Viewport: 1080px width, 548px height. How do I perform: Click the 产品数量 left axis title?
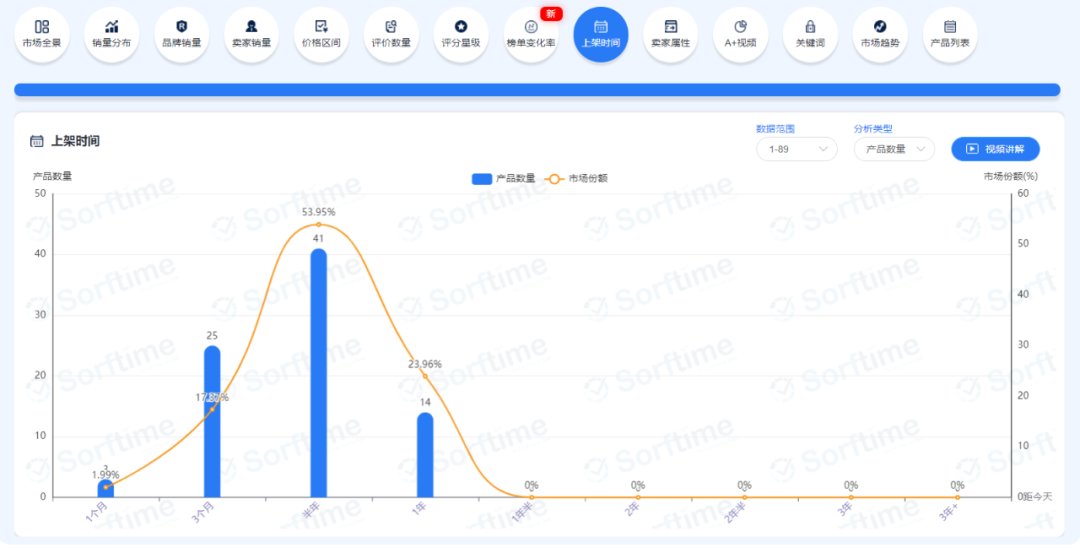[52, 176]
